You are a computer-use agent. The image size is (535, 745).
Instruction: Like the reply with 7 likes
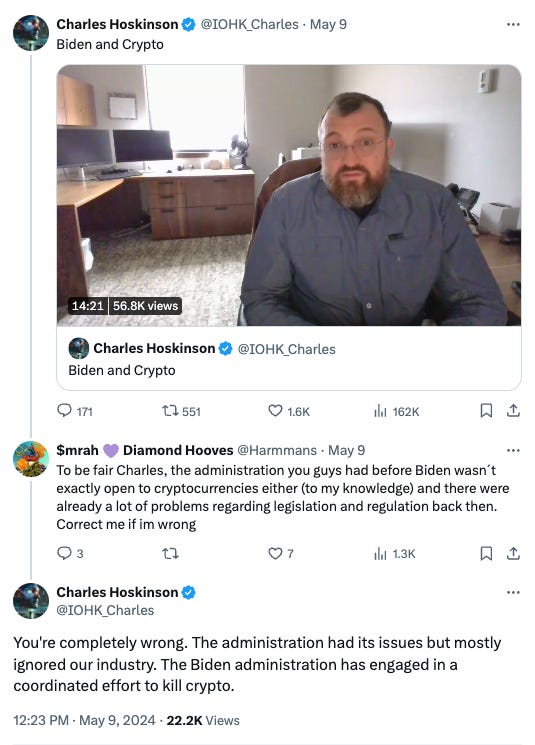click(x=281, y=553)
